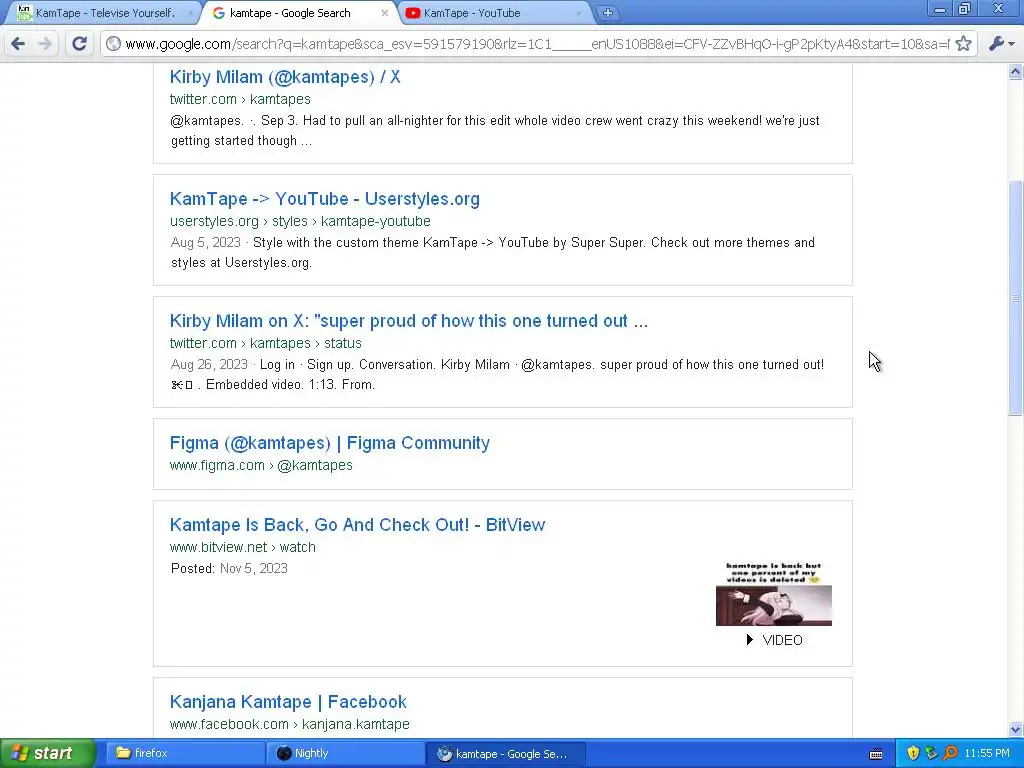Click the Posted: Nov 5, 2023 text
The height and width of the screenshot is (768, 1024).
[229, 568]
